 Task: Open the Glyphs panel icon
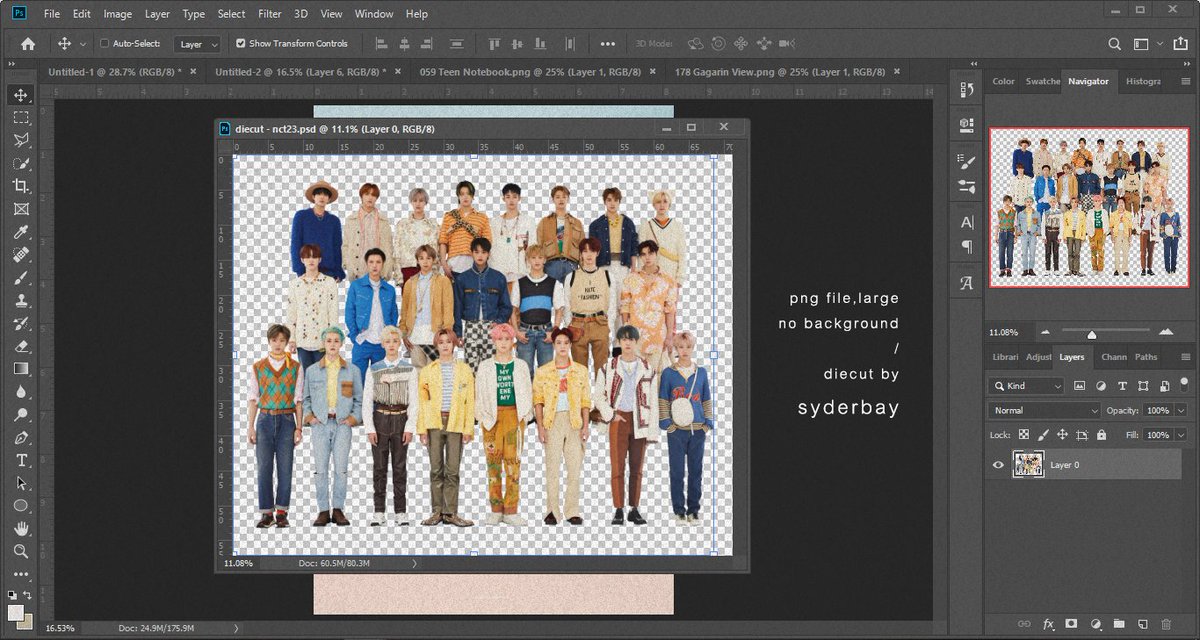(966, 283)
